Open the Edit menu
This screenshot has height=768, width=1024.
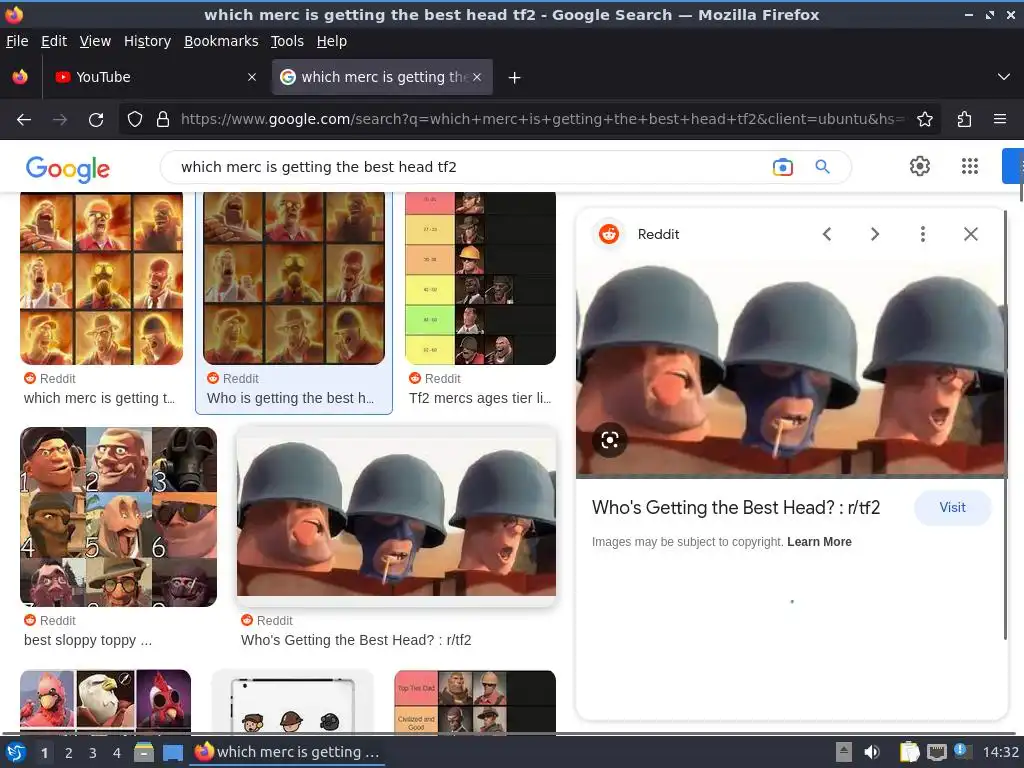tap(54, 41)
